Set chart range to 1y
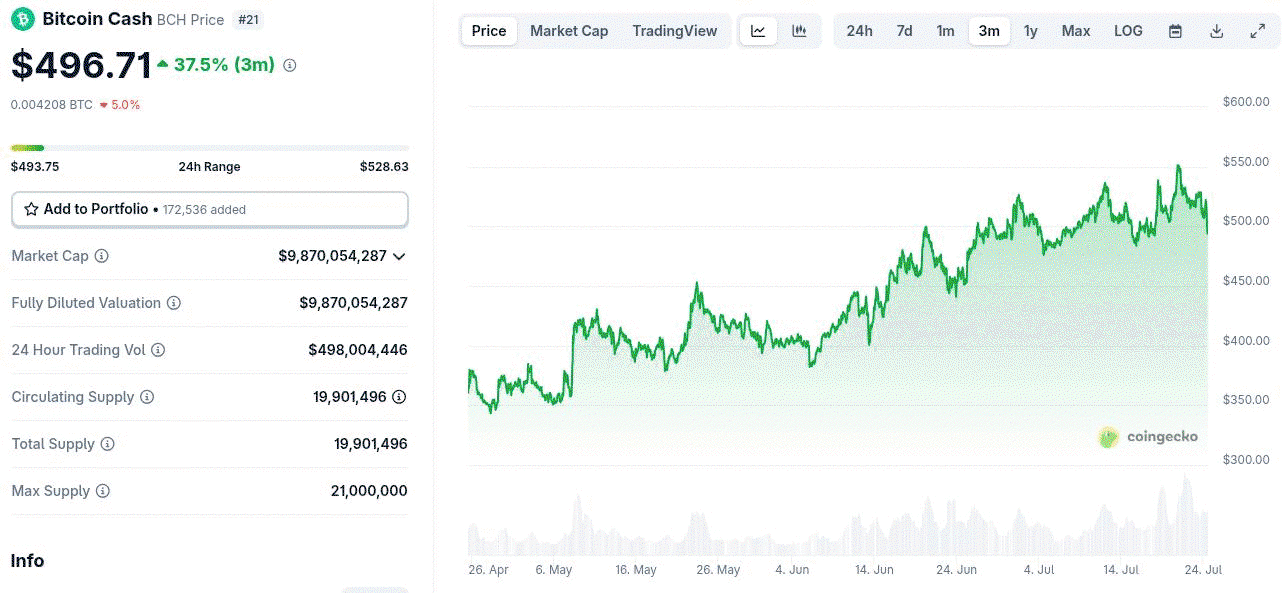This screenshot has height=593, width=1284. (x=1031, y=31)
